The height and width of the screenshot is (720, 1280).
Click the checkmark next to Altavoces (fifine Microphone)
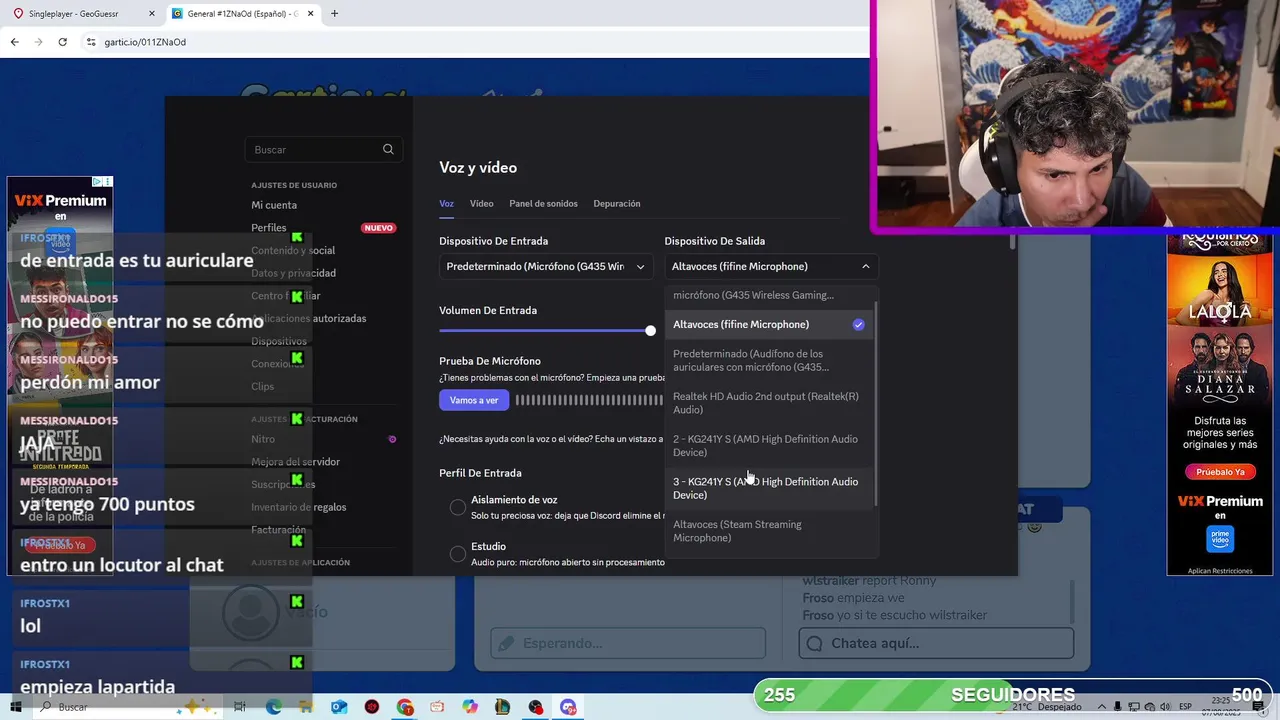858,325
